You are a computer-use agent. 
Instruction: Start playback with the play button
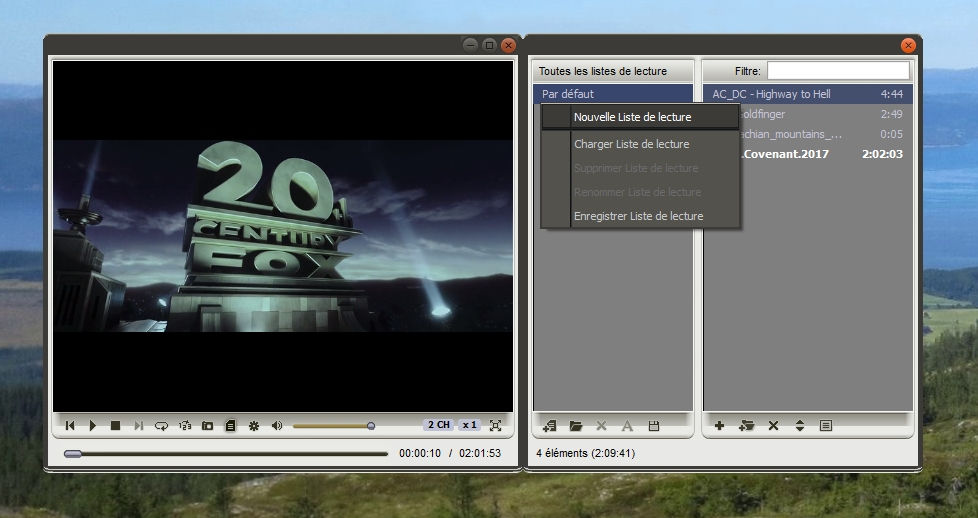click(93, 426)
